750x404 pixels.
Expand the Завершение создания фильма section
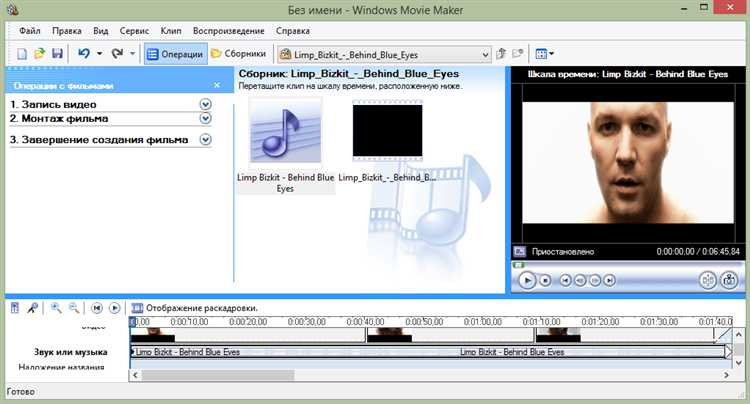click(x=205, y=140)
